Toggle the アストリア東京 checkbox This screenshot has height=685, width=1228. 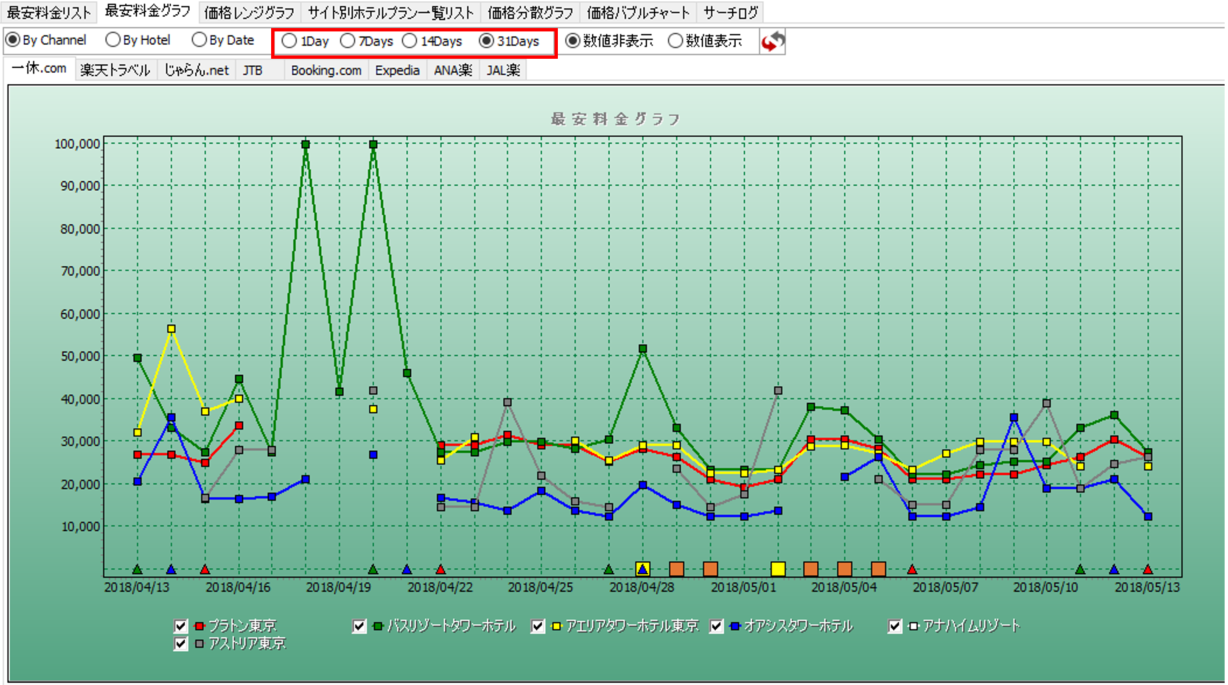coord(181,644)
